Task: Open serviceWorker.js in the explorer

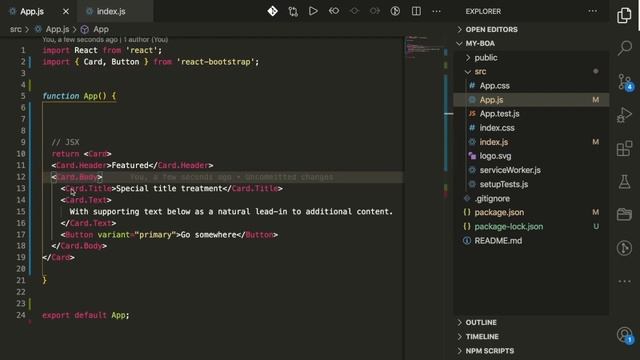Action: coord(510,170)
